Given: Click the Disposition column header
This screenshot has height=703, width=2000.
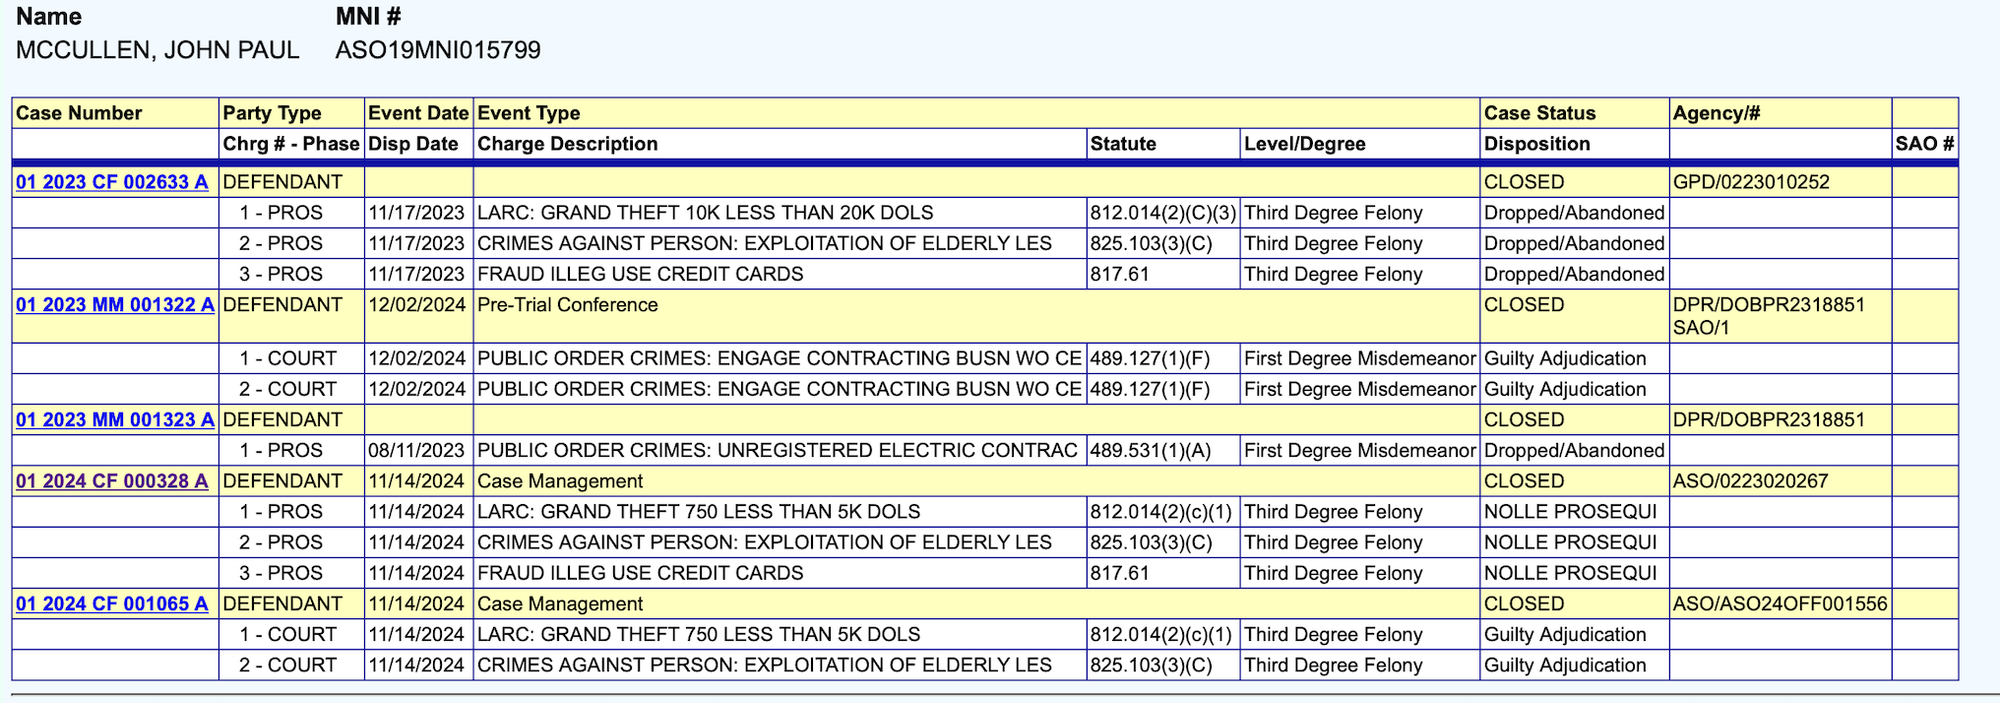Looking at the screenshot, I should tap(1536, 144).
